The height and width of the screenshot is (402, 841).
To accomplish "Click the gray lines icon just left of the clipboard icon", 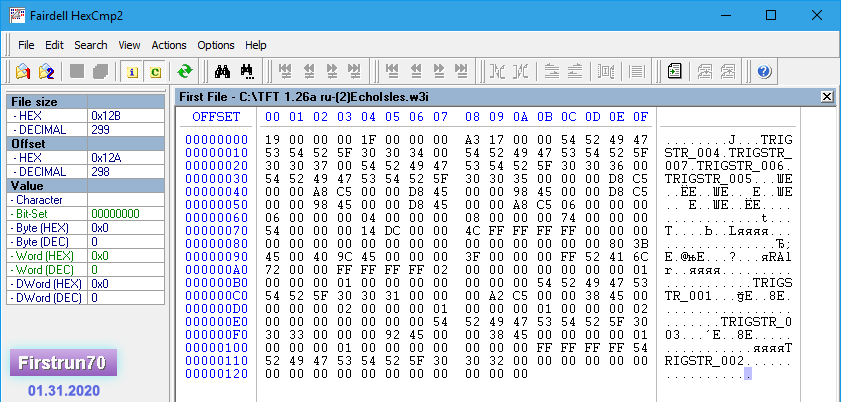I will pos(637,71).
